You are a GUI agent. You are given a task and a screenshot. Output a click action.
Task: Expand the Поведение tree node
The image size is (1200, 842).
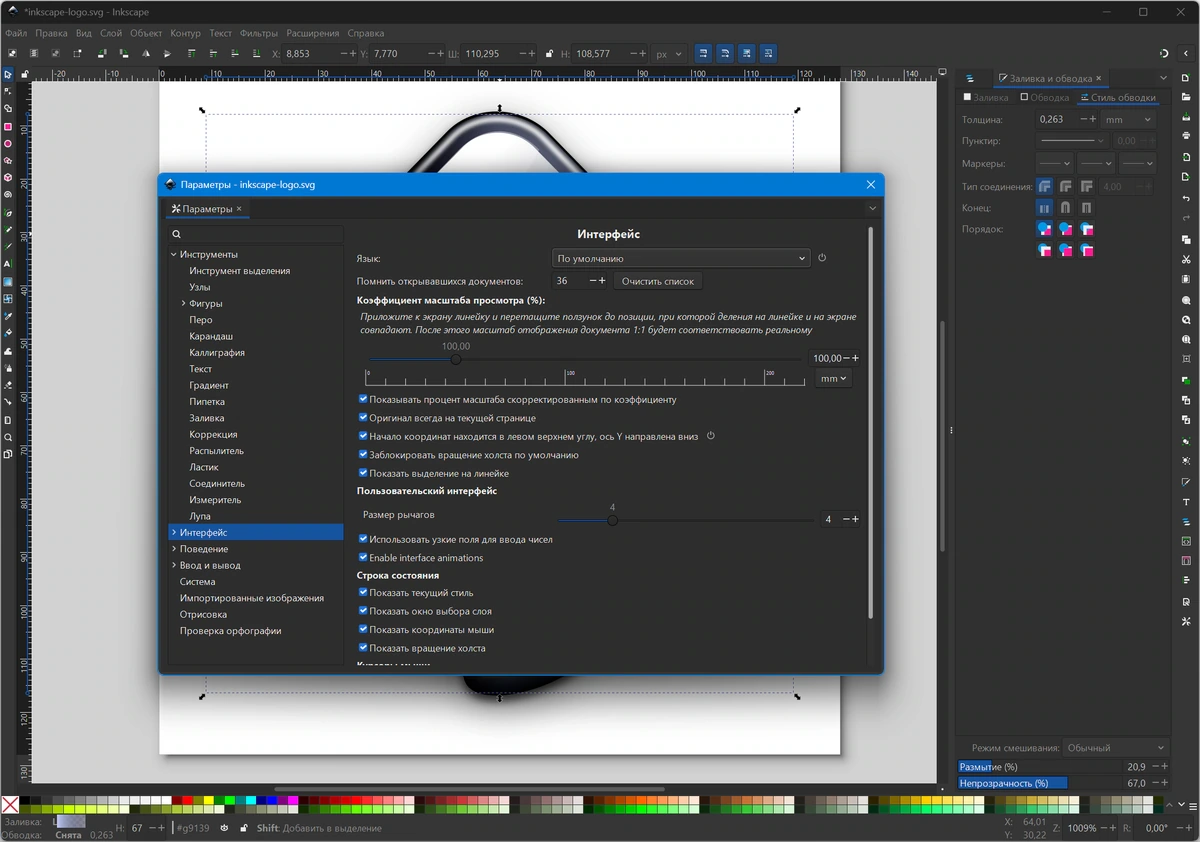tap(173, 549)
